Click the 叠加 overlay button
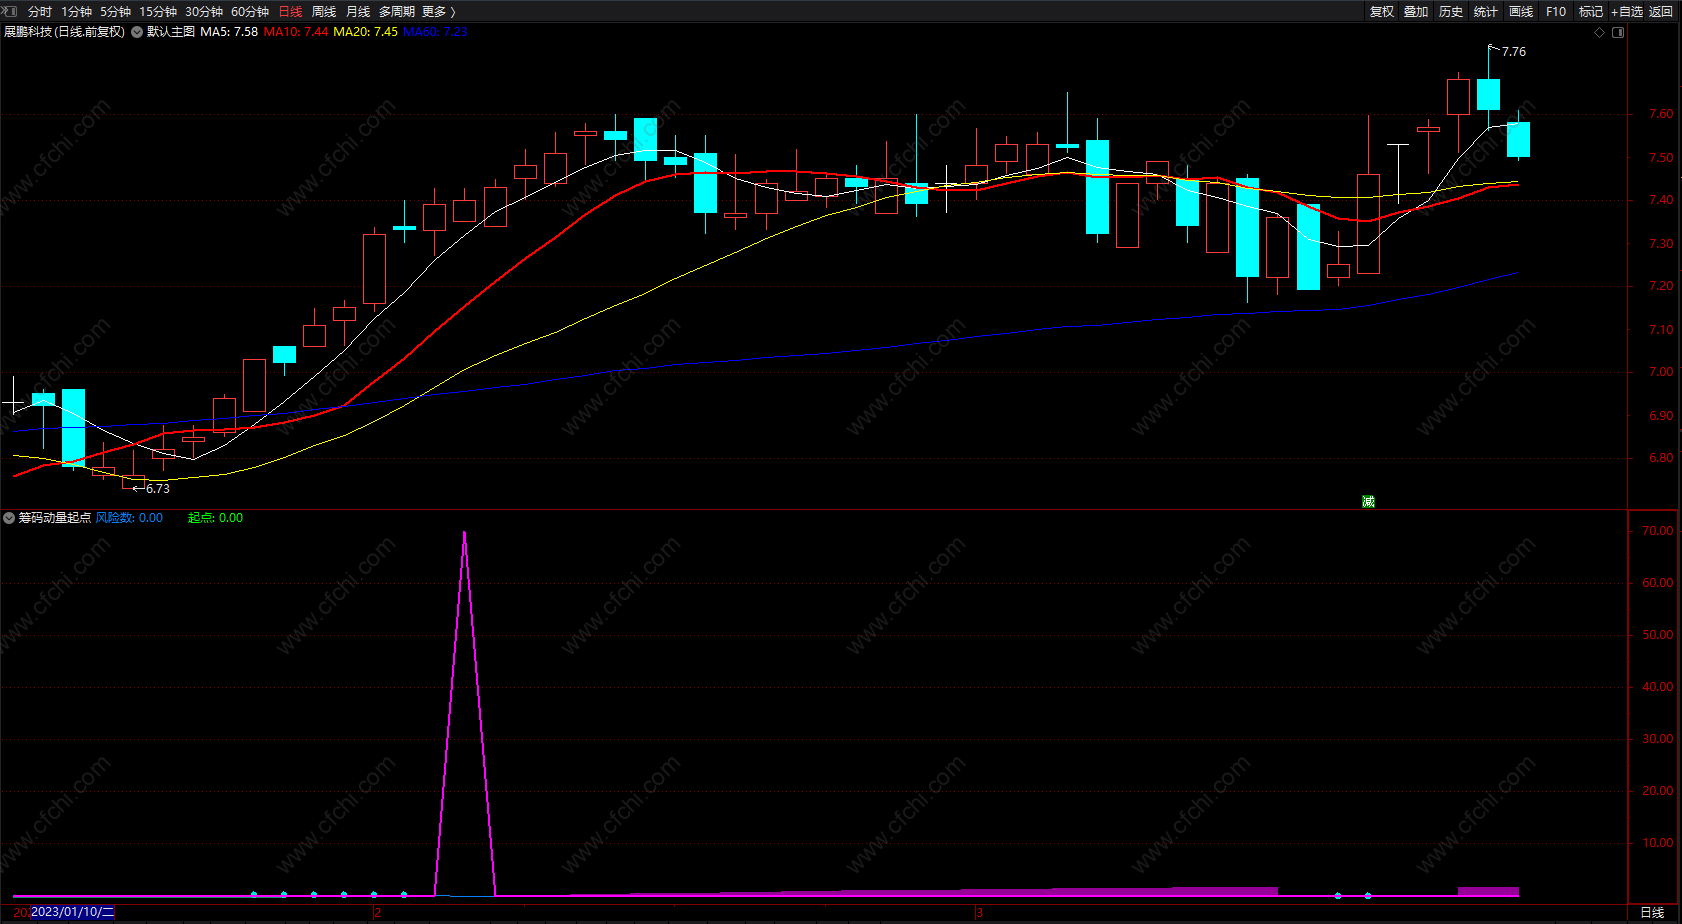 [x=1416, y=11]
